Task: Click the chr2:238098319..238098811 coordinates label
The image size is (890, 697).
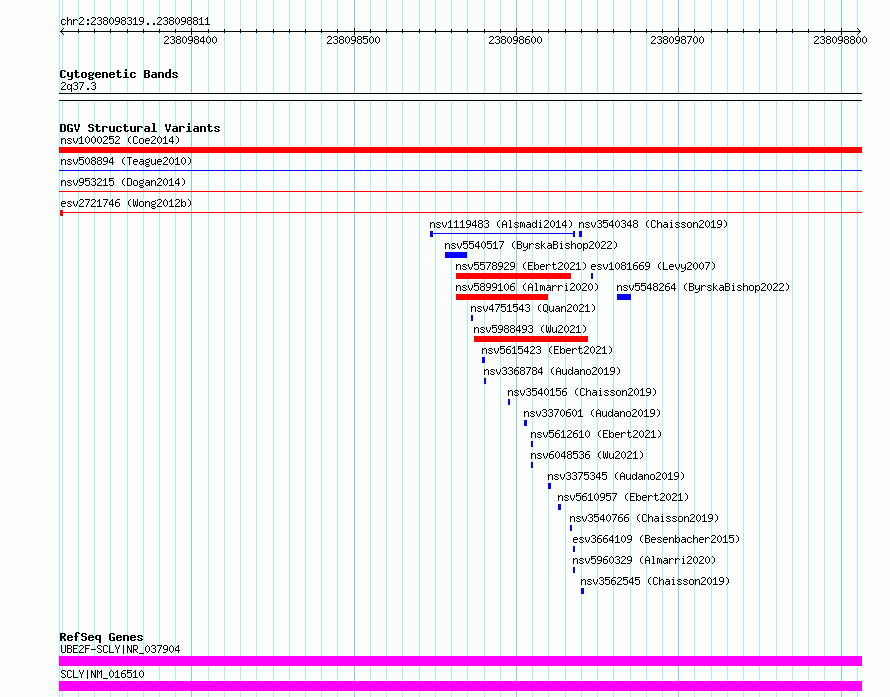Action: click(135, 22)
